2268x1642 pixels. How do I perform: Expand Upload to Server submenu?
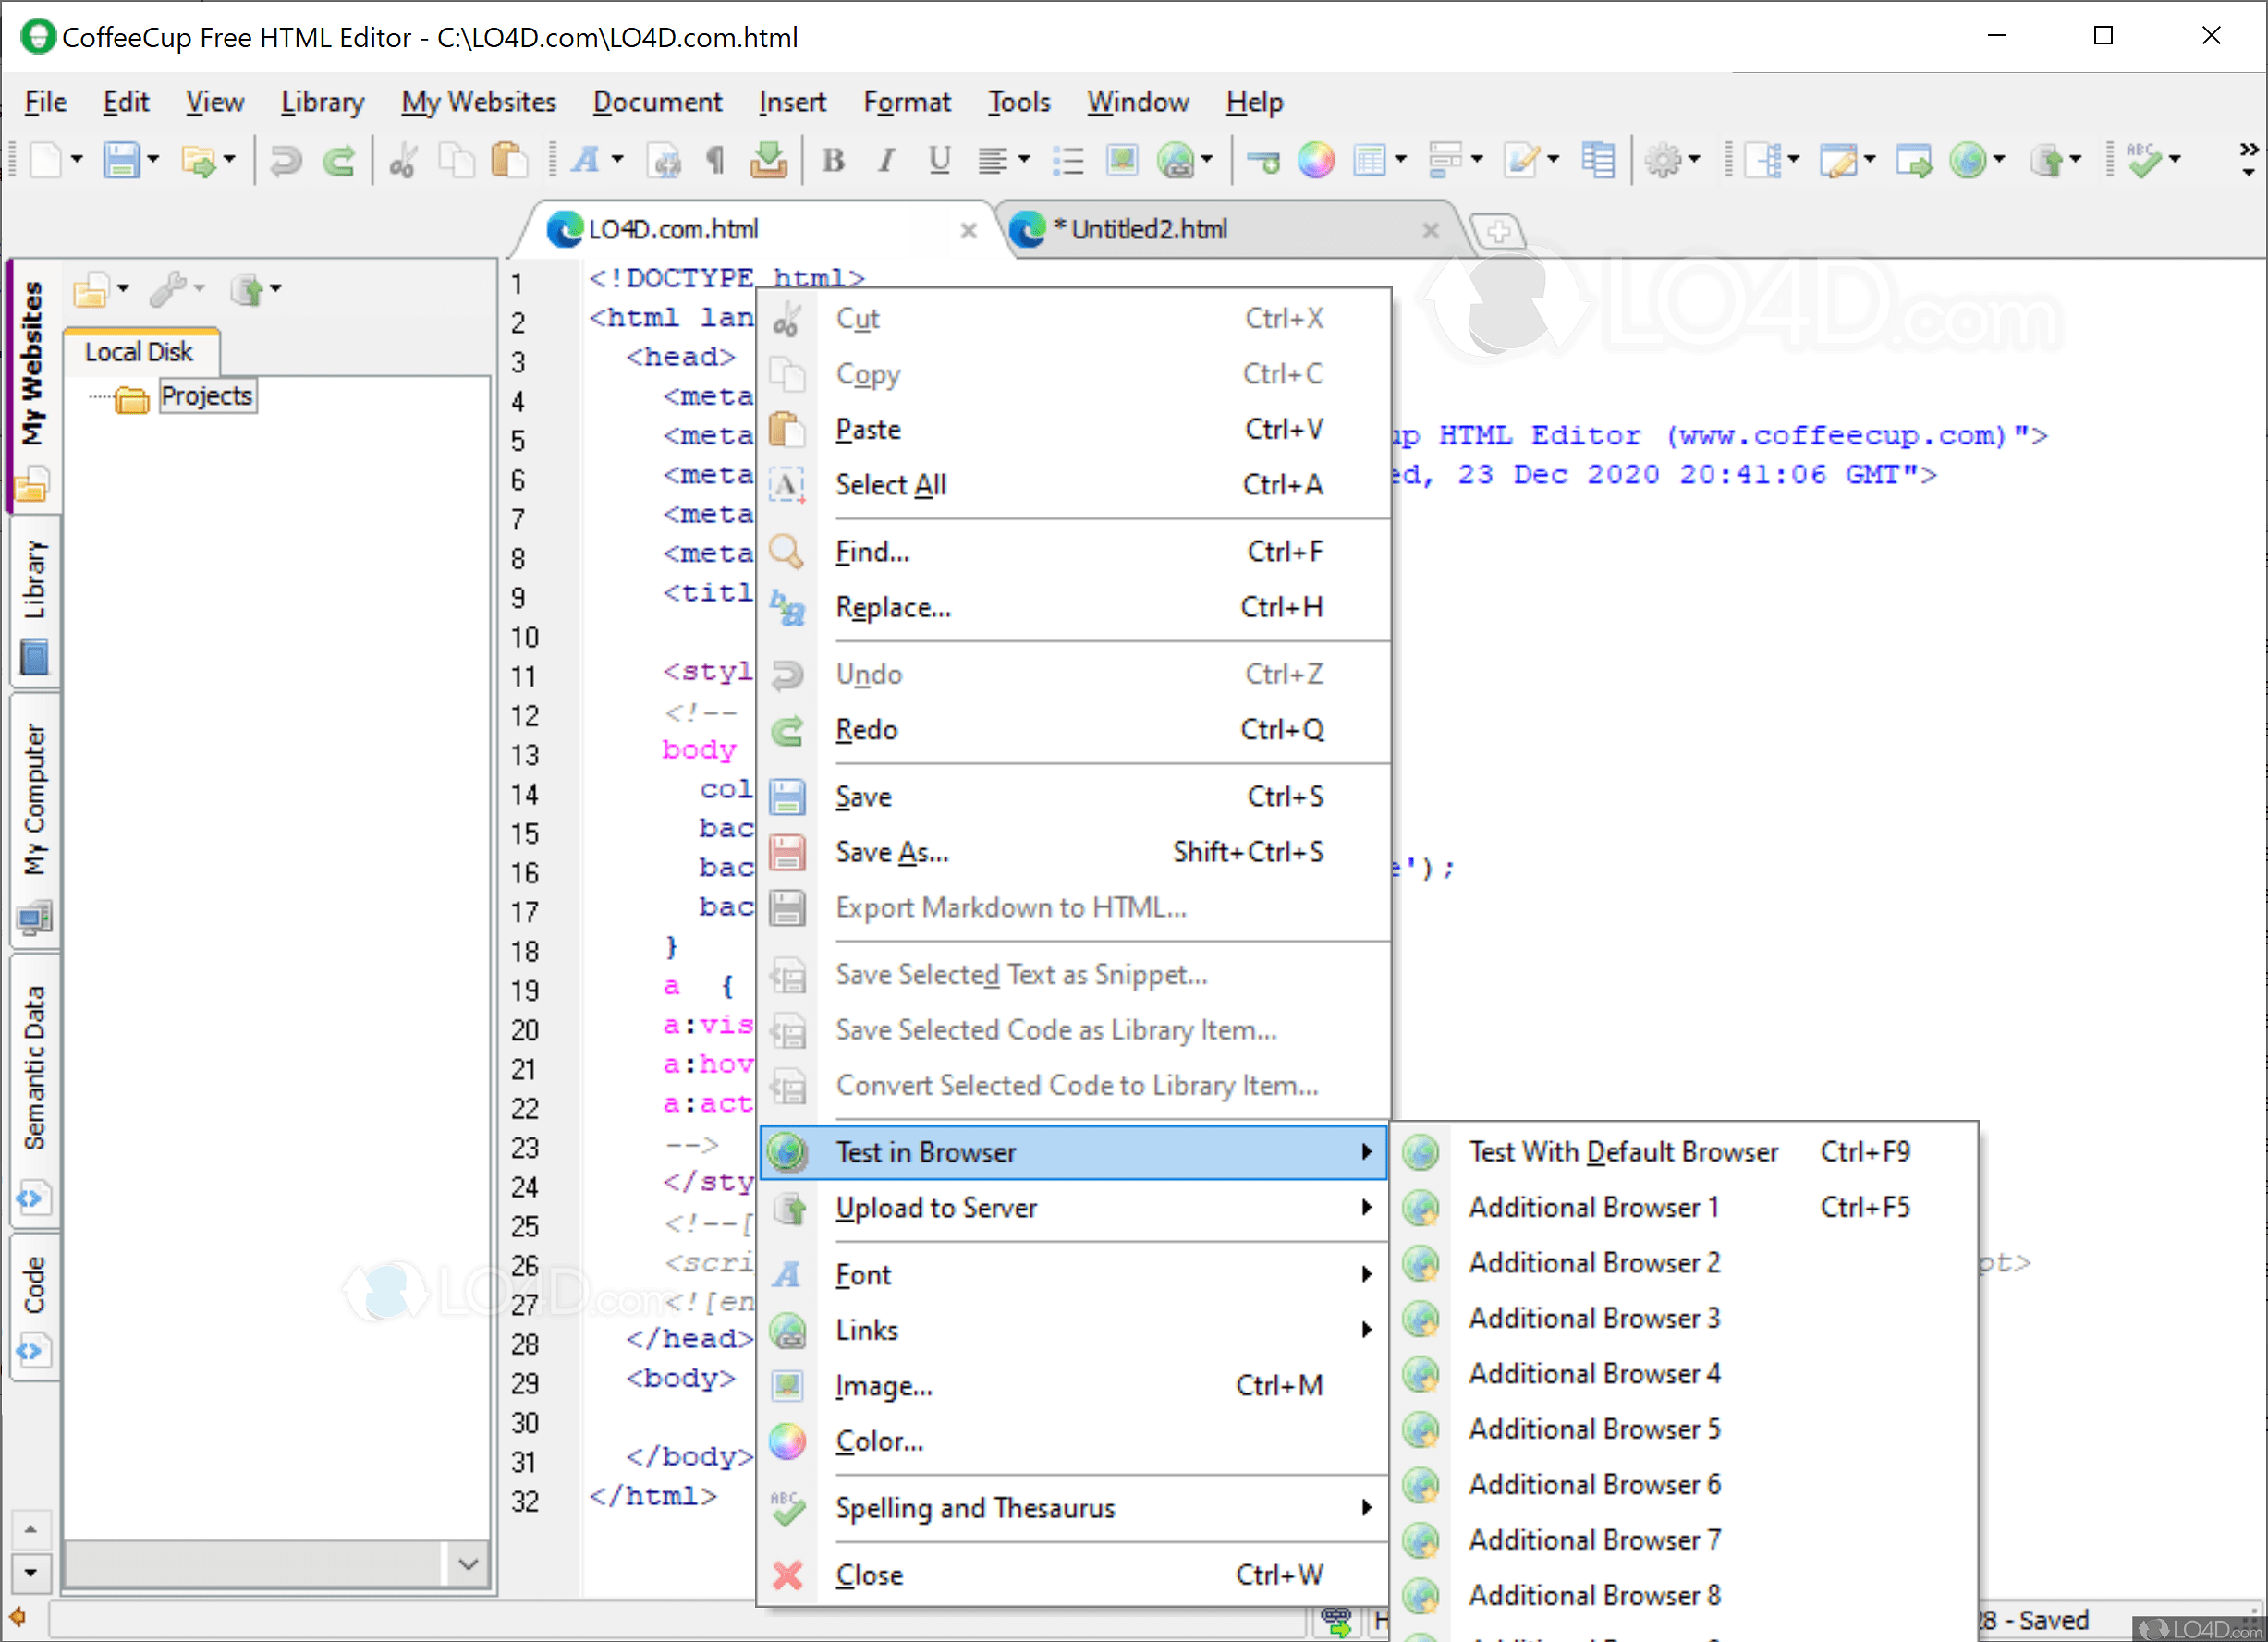[1074, 1208]
